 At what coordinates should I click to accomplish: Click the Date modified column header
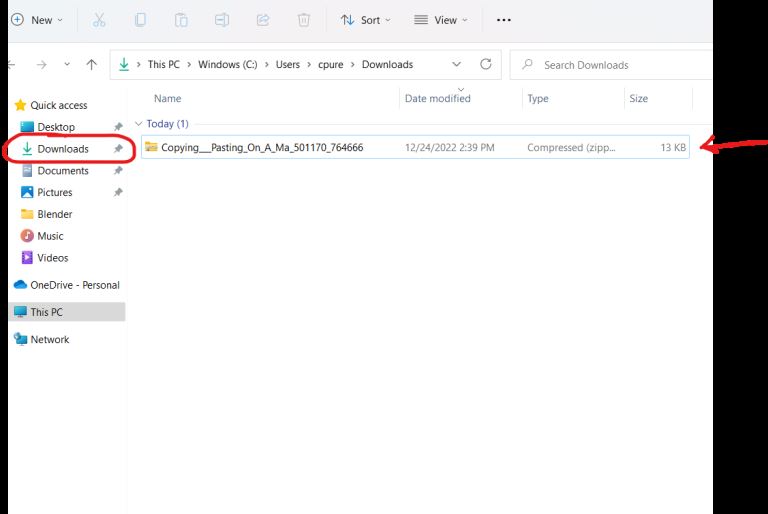pyautogui.click(x=437, y=98)
